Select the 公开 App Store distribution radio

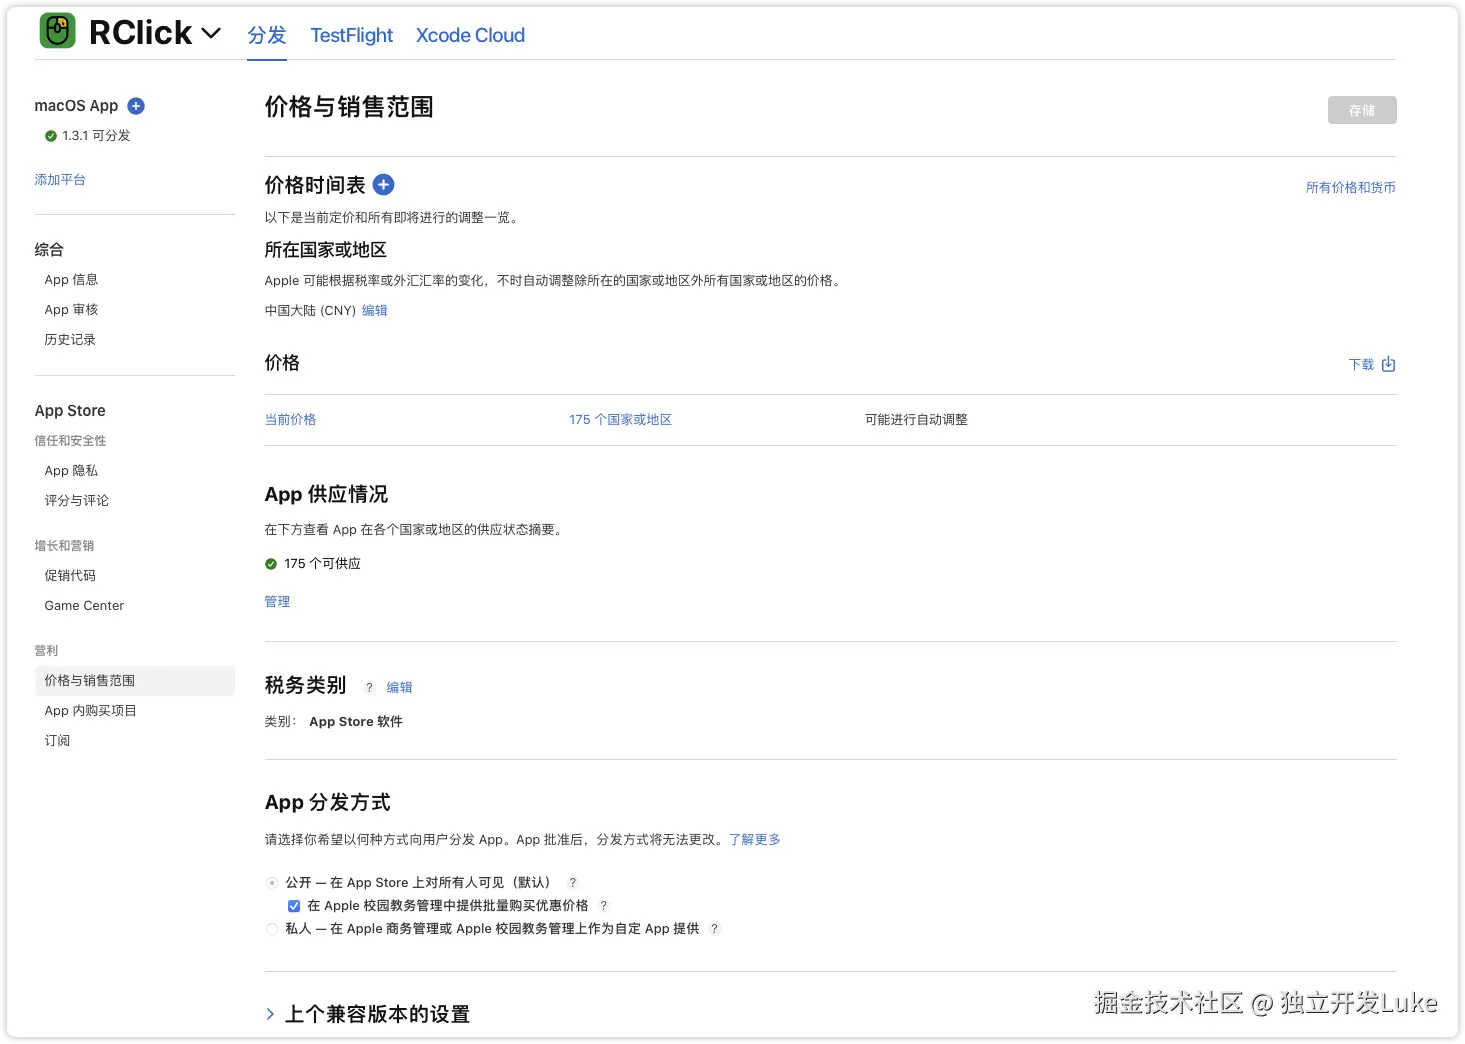tap(272, 883)
